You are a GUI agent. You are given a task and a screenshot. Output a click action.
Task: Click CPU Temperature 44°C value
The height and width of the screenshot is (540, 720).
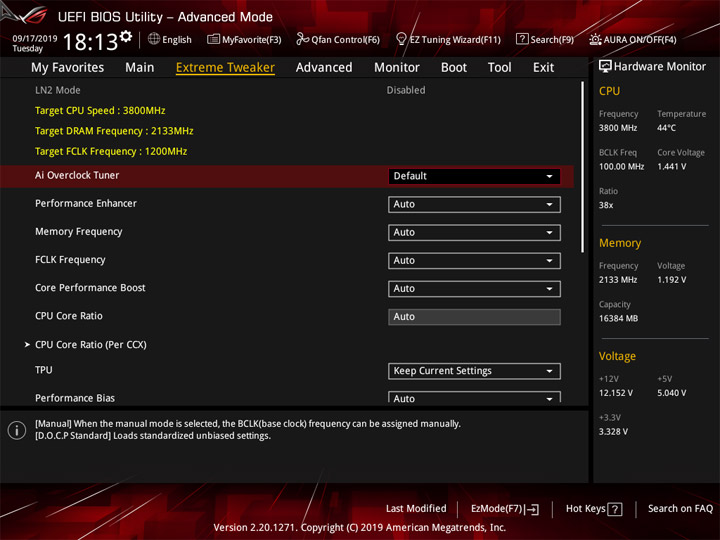click(666, 128)
